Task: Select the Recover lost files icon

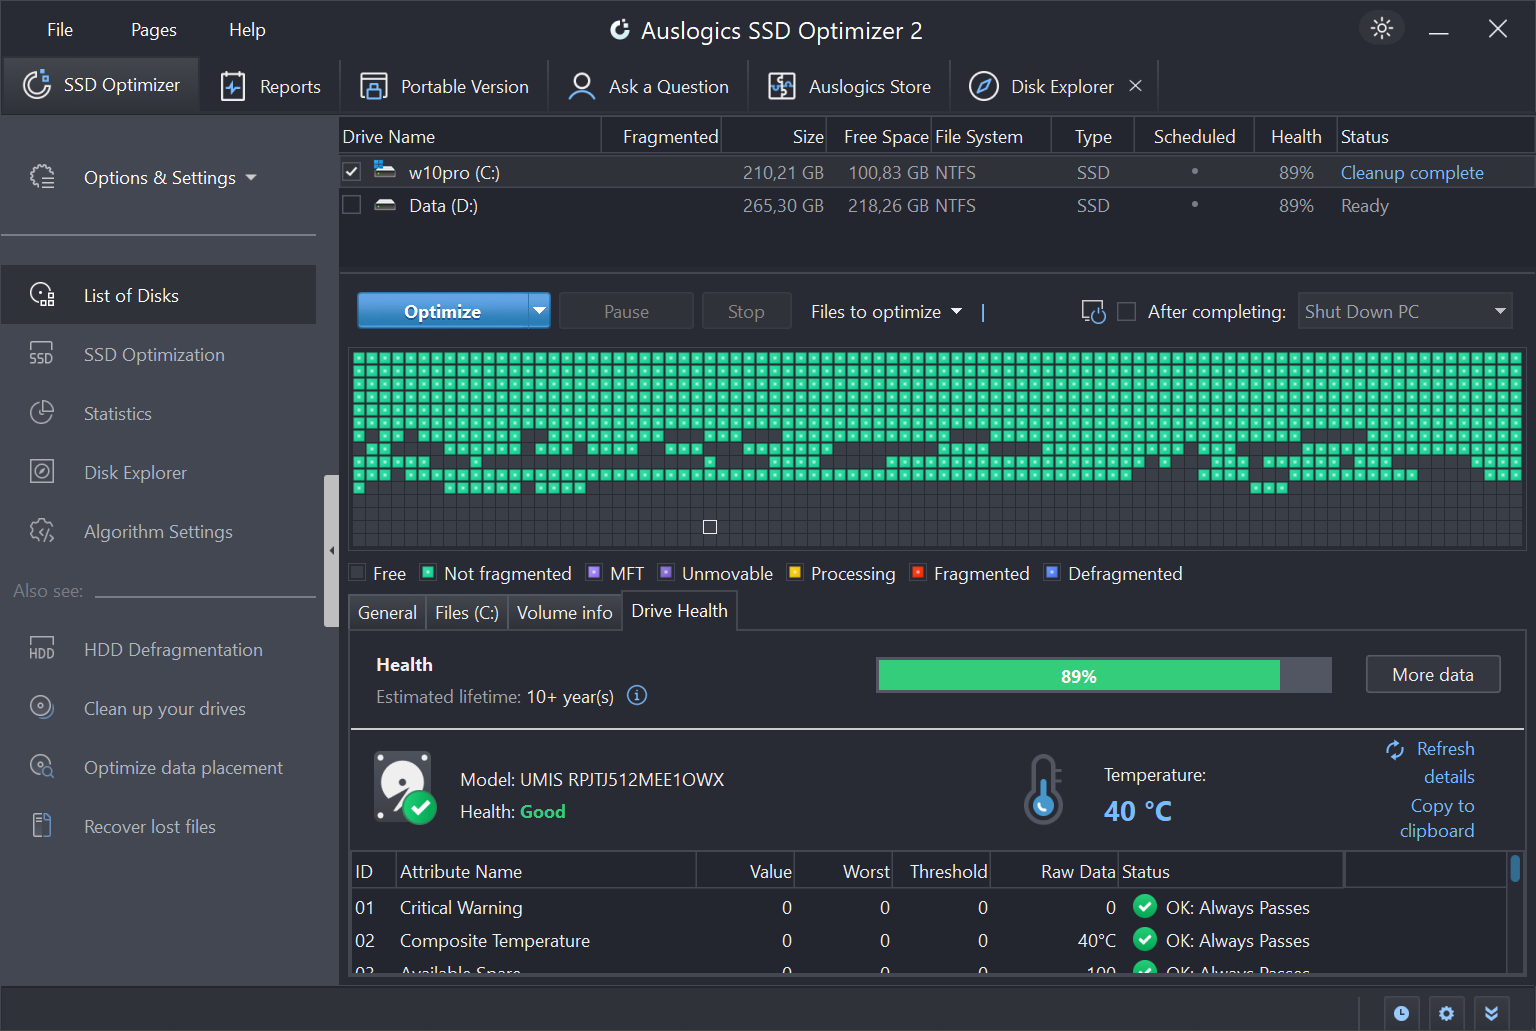Action: point(42,825)
